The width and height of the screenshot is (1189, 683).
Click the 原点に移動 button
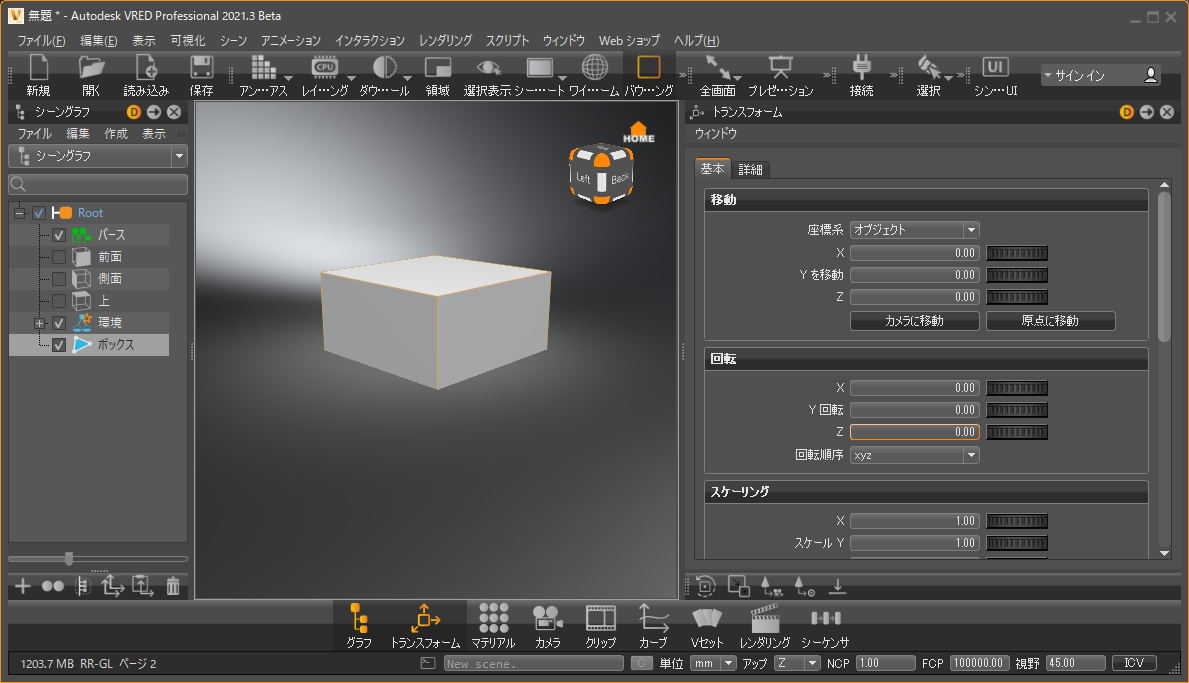click(1050, 321)
